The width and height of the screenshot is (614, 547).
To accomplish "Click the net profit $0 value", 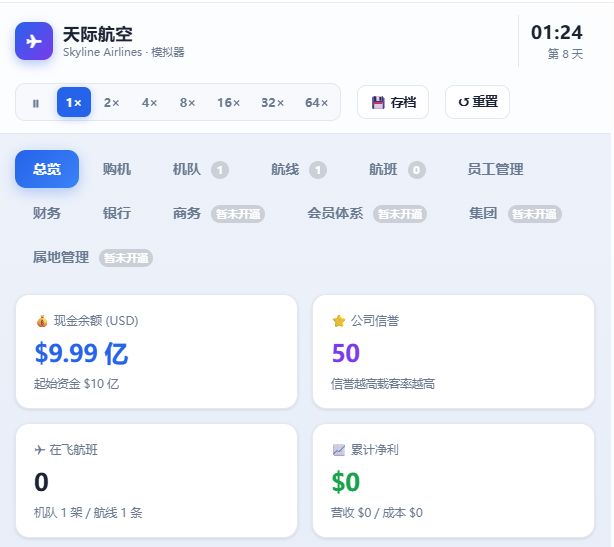I will [x=346, y=482].
